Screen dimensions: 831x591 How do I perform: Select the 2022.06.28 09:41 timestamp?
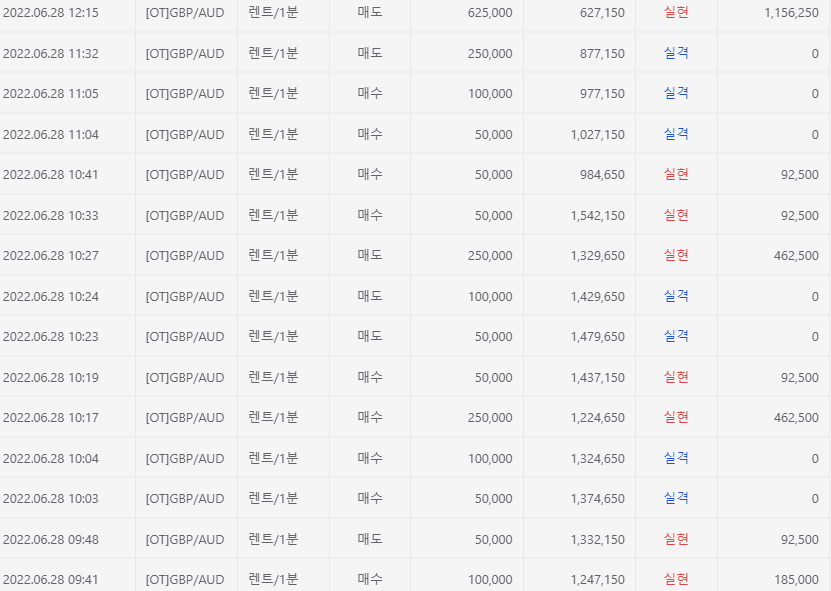click(51, 580)
